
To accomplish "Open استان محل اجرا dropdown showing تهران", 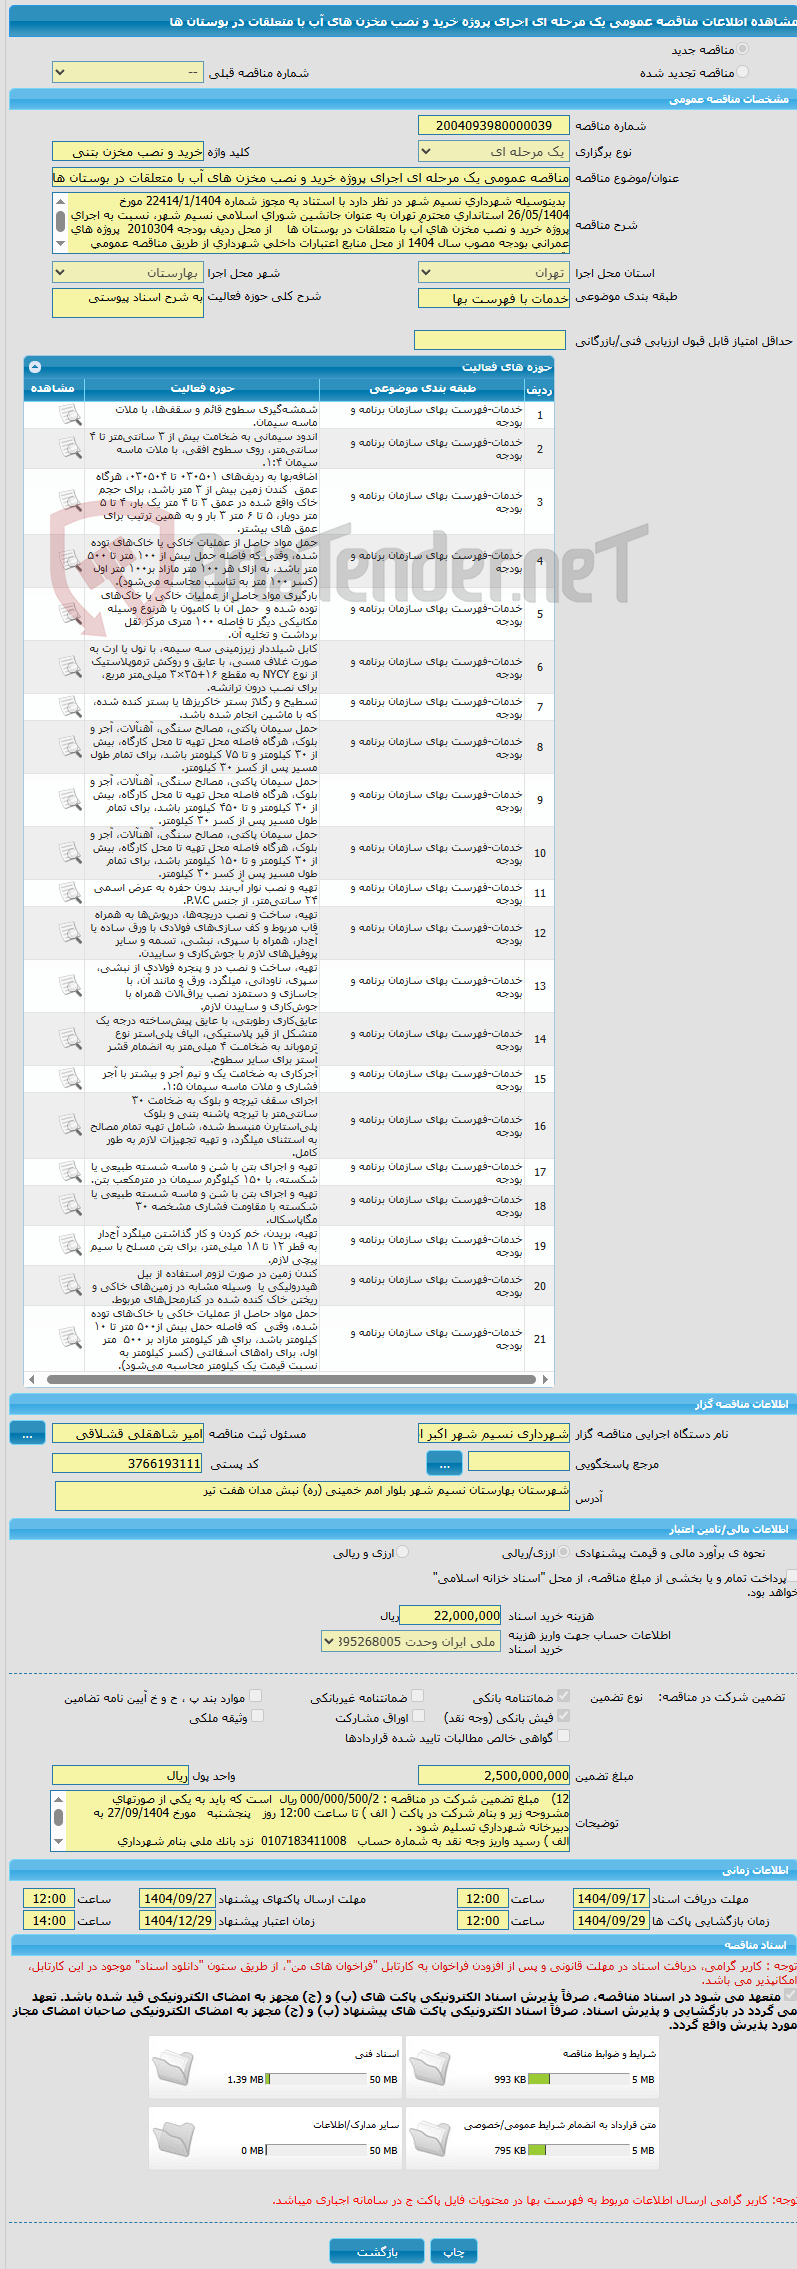I will 494,273.
